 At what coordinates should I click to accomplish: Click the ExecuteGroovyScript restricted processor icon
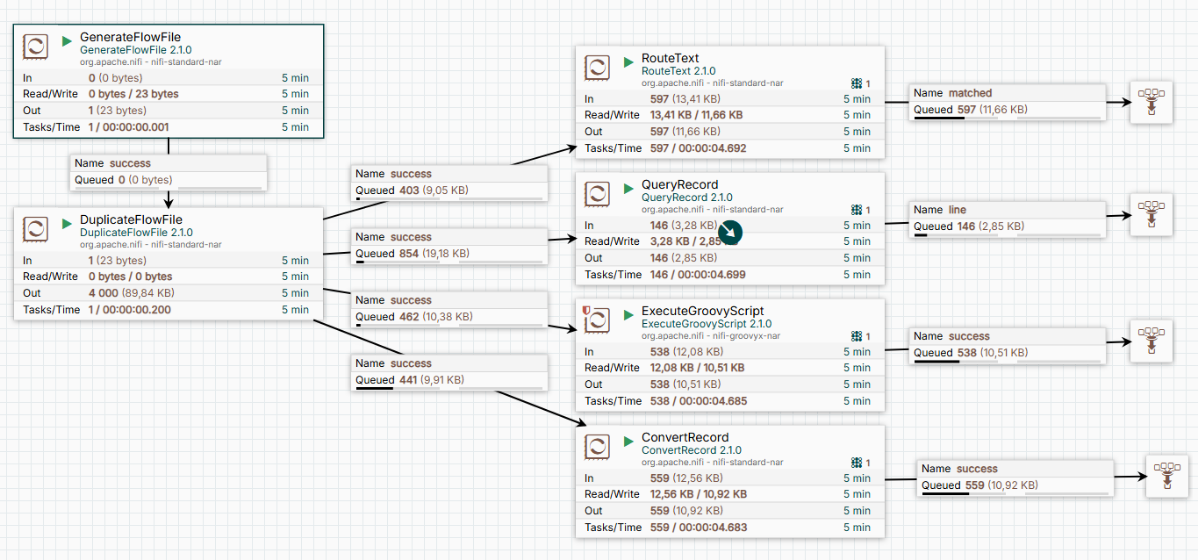[x=597, y=320]
